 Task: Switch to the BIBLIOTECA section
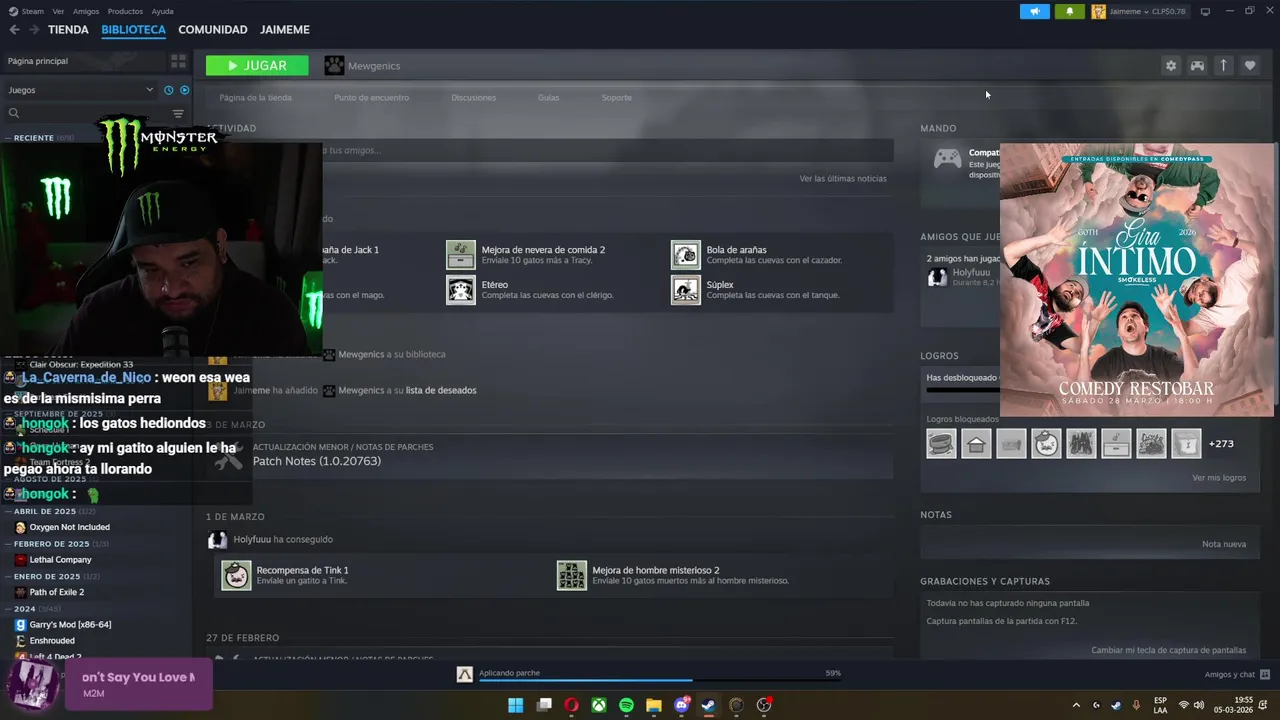(x=133, y=30)
